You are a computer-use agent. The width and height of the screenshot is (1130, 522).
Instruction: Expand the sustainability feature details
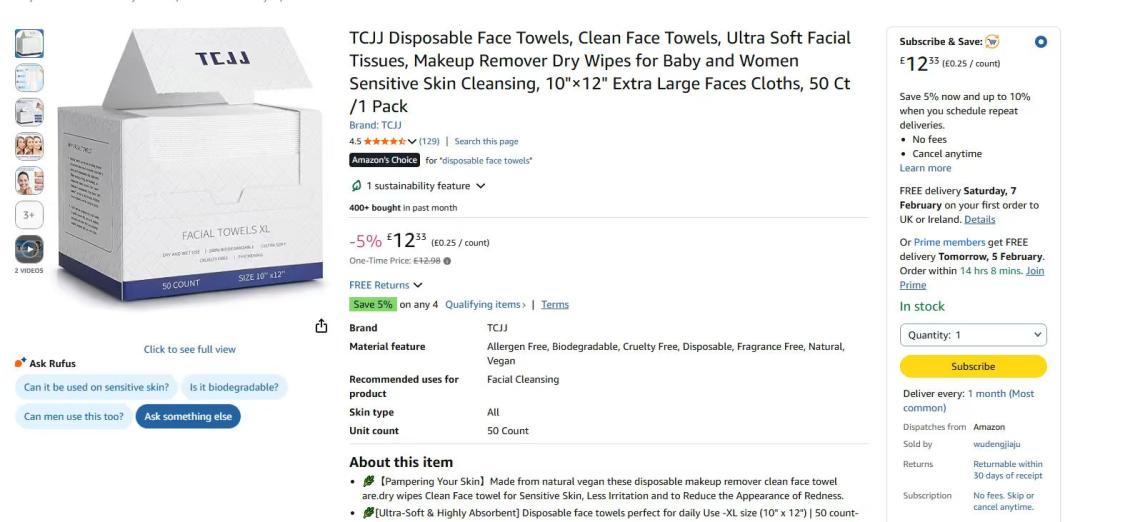(480, 186)
